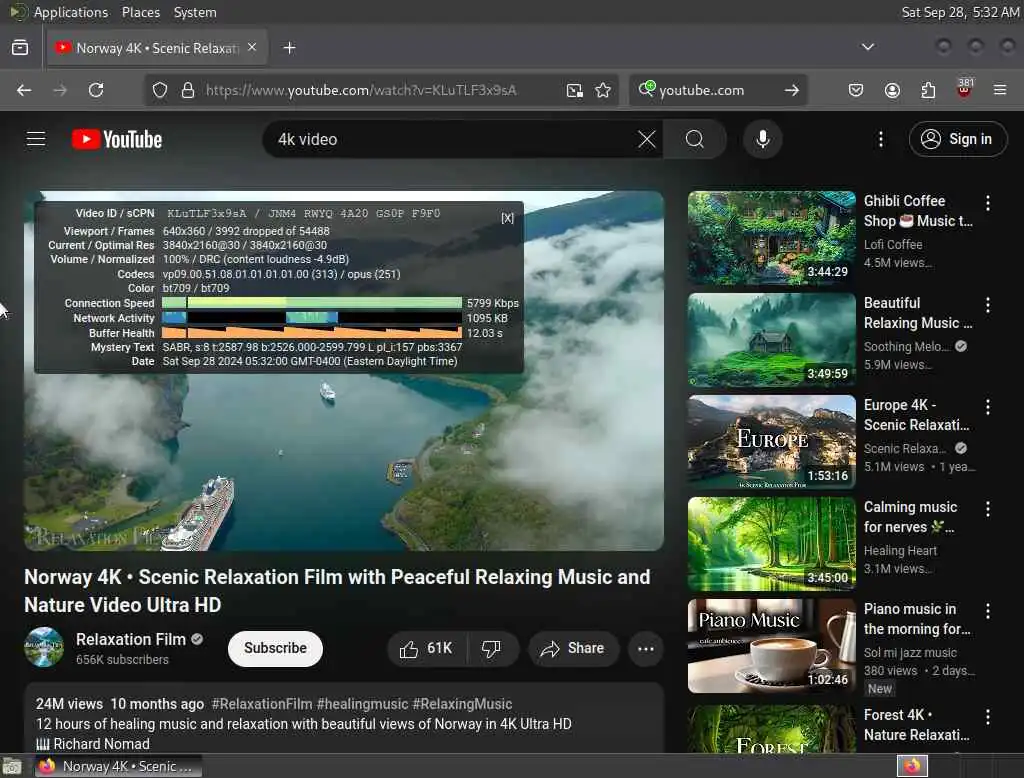Click #healingmusic hashtag
Viewport: 1024px width, 778px height.
[362, 704]
